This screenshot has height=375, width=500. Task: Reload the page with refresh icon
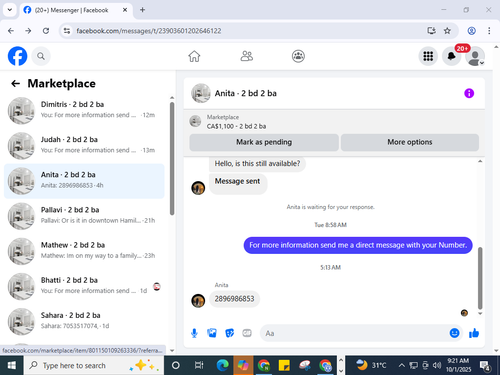coord(46,31)
